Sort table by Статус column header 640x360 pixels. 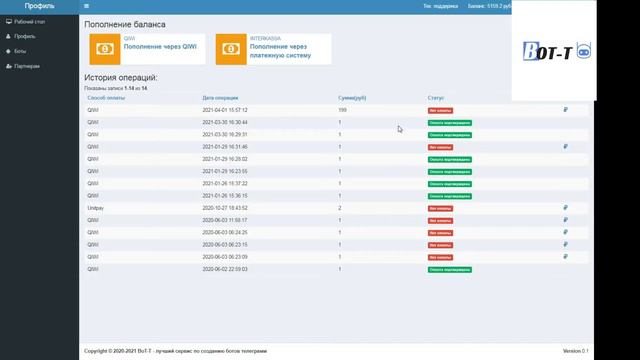[x=436, y=98]
